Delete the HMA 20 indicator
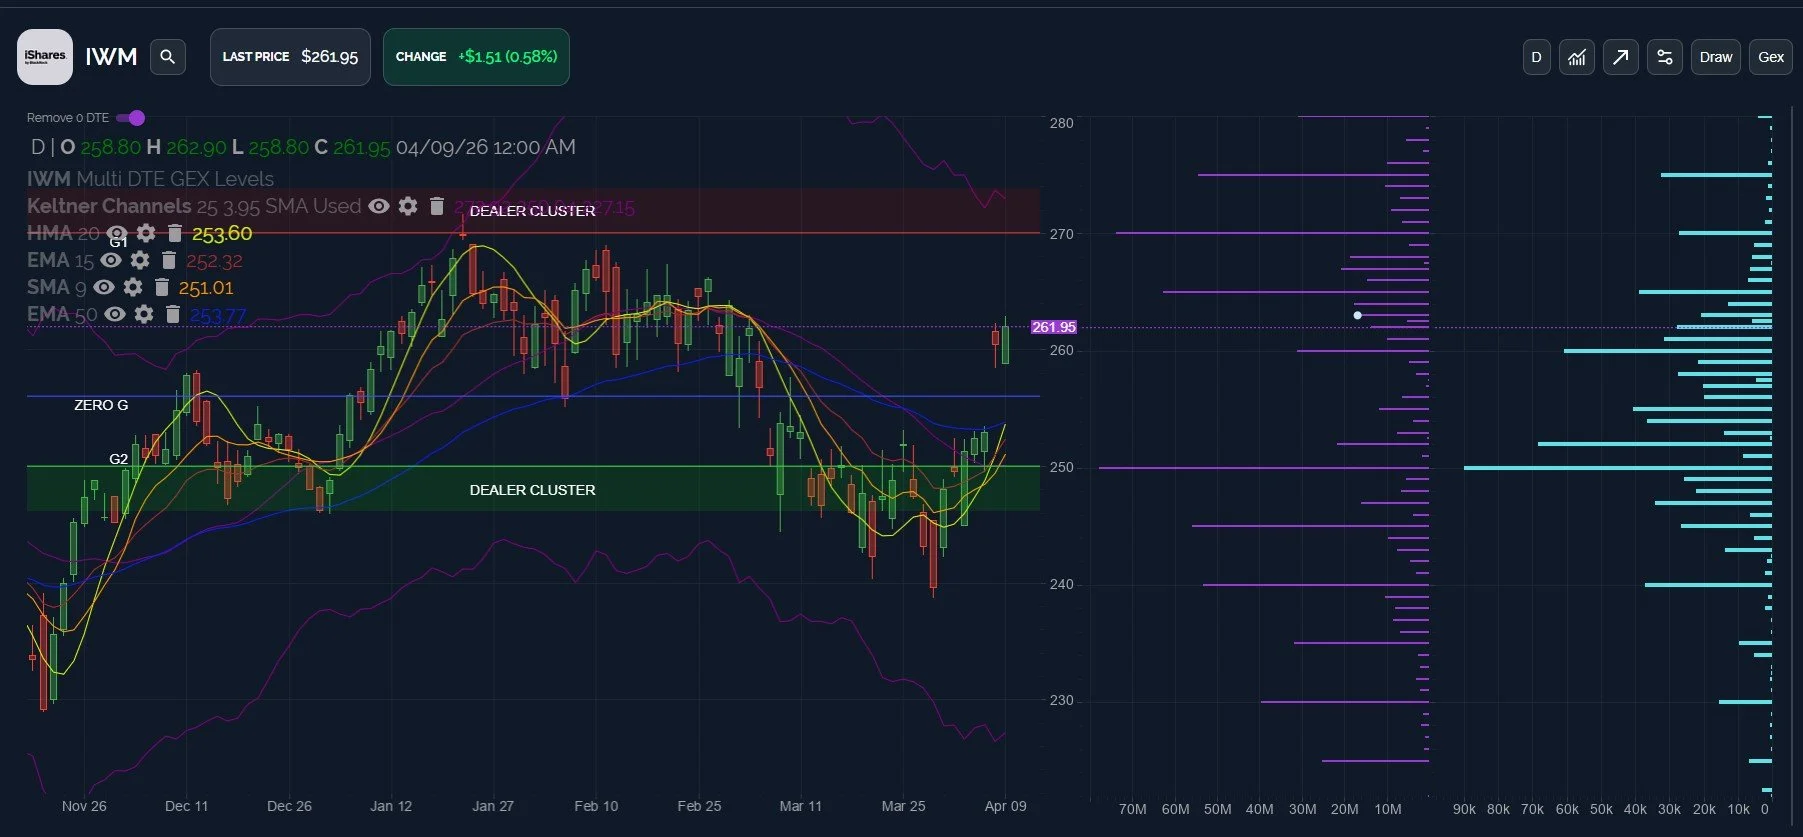 coord(175,233)
